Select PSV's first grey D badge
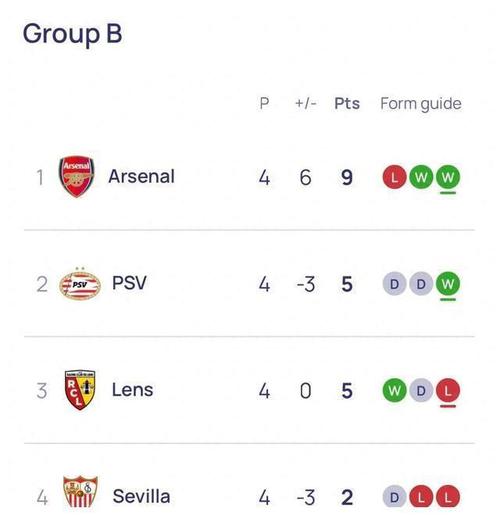500x515 pixels. pyautogui.click(x=394, y=284)
